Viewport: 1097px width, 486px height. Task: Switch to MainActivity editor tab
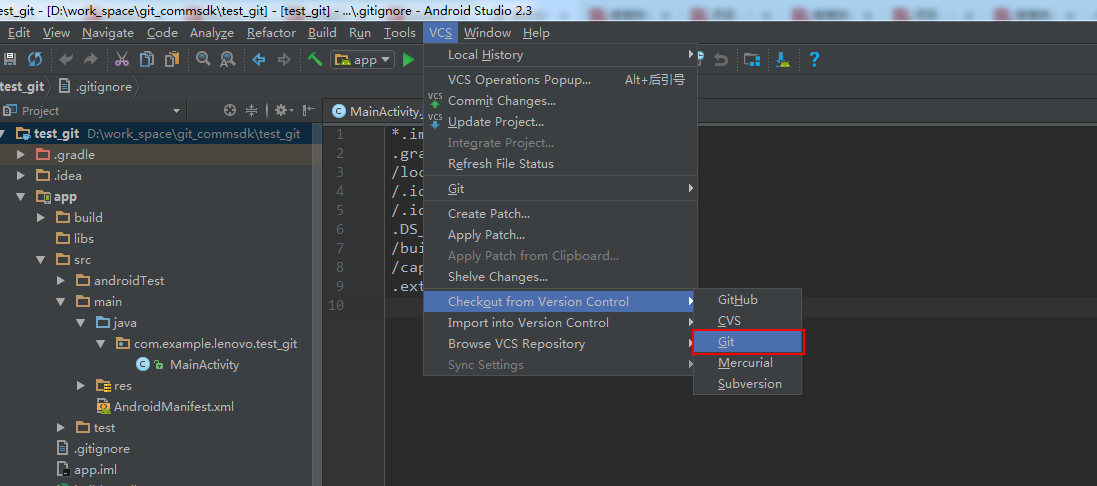[x=378, y=110]
